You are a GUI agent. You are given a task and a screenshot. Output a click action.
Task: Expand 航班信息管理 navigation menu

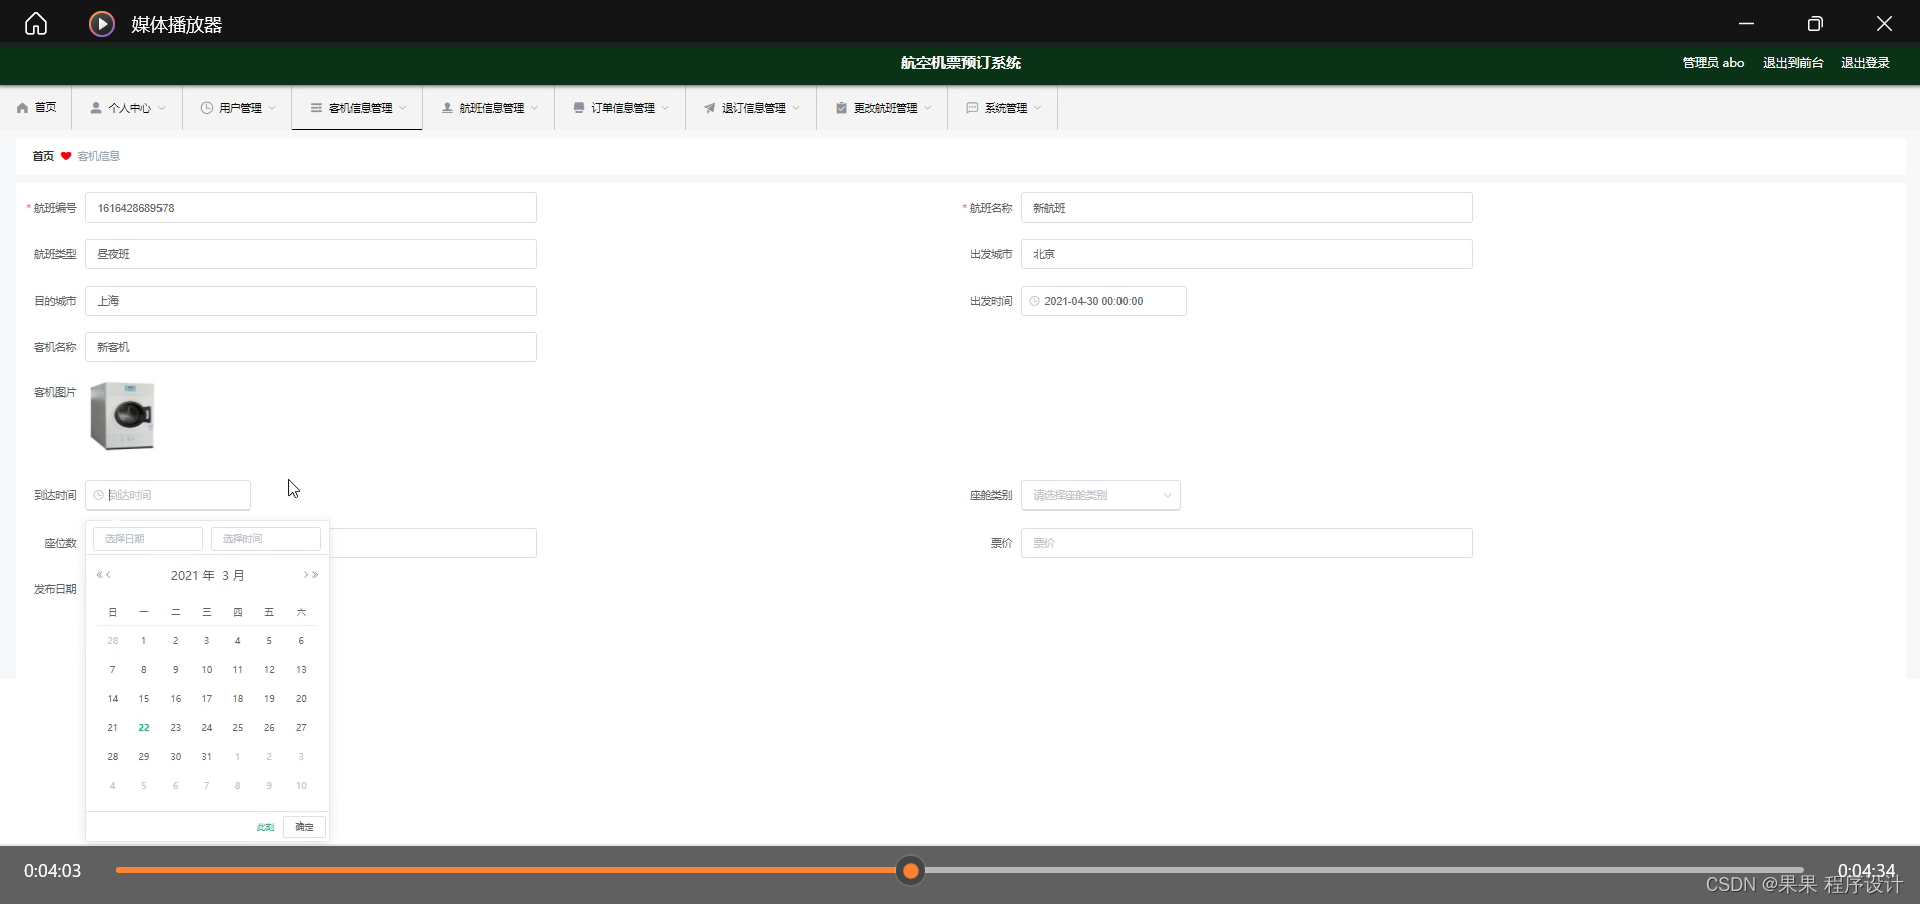click(489, 108)
